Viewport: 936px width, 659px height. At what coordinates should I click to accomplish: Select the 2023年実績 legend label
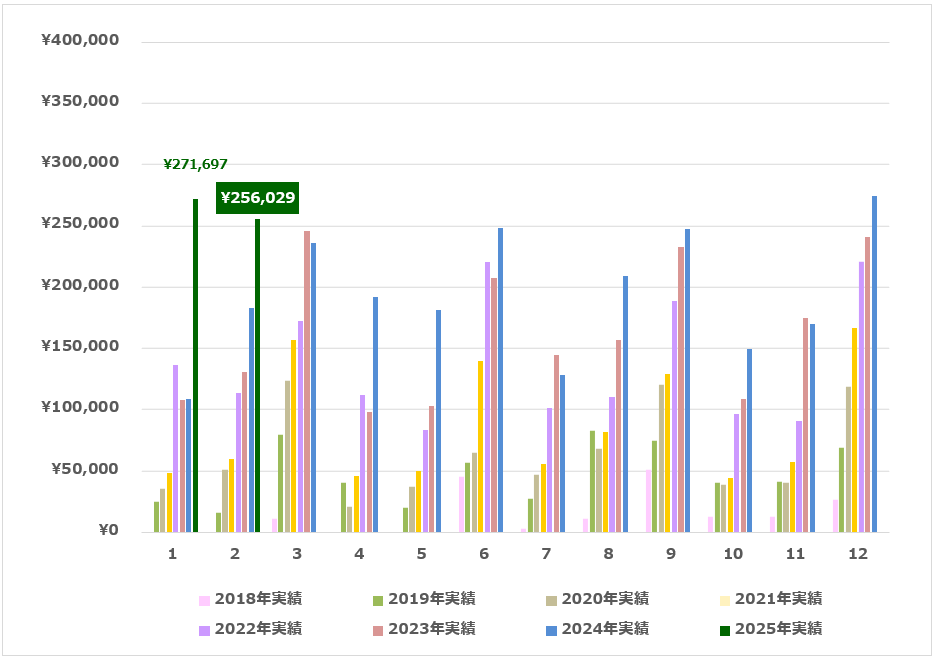click(x=432, y=629)
